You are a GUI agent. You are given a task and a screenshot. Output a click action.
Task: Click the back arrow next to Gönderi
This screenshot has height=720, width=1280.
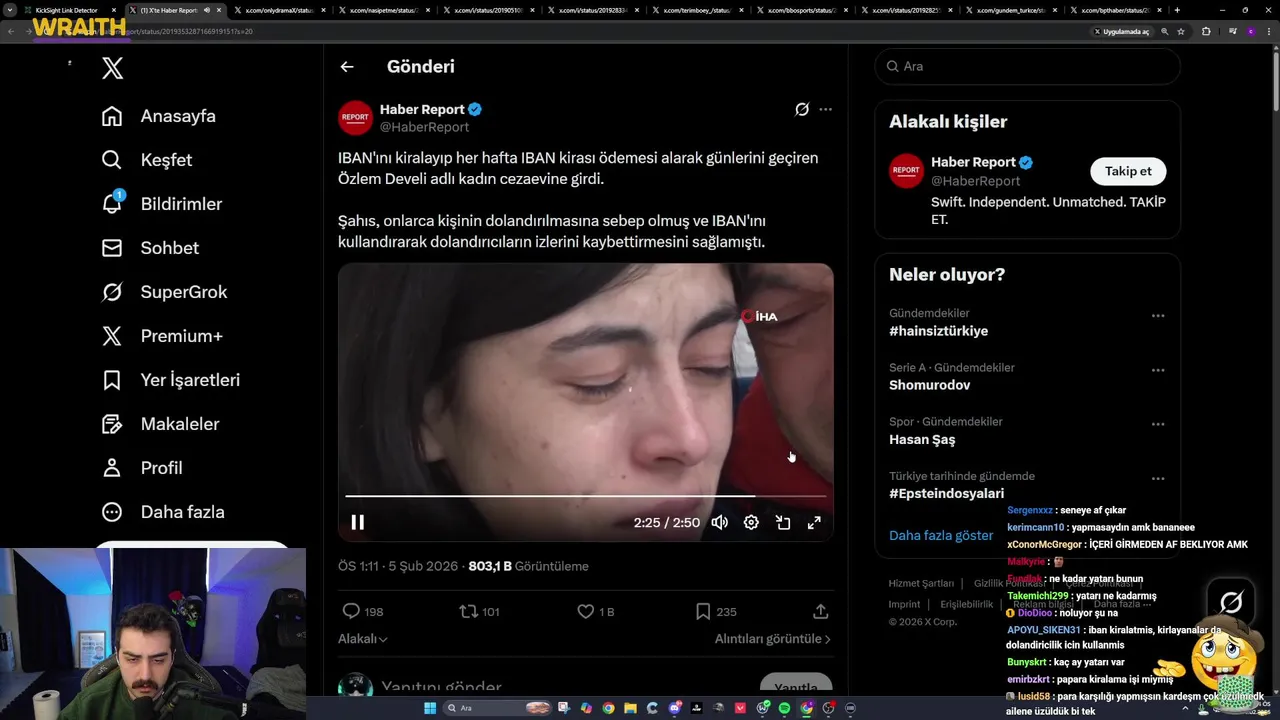347,67
